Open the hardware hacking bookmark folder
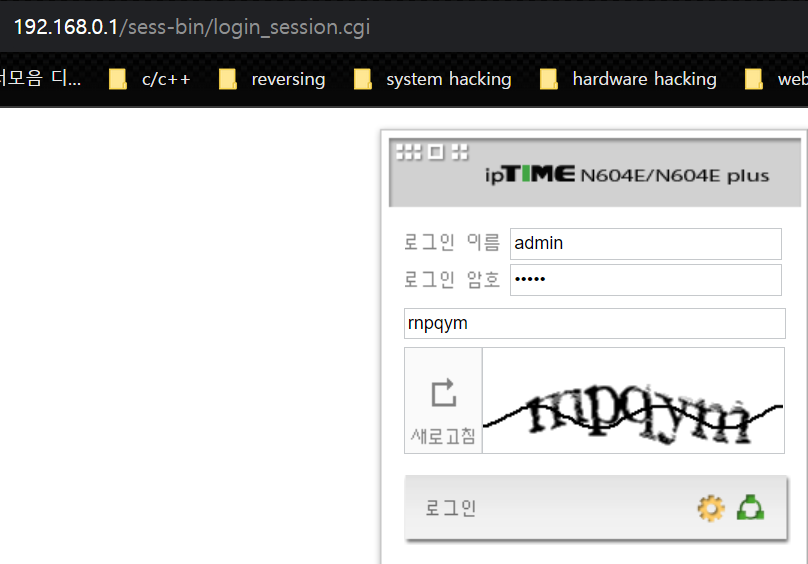Viewport: 808px width, 564px height. point(628,79)
